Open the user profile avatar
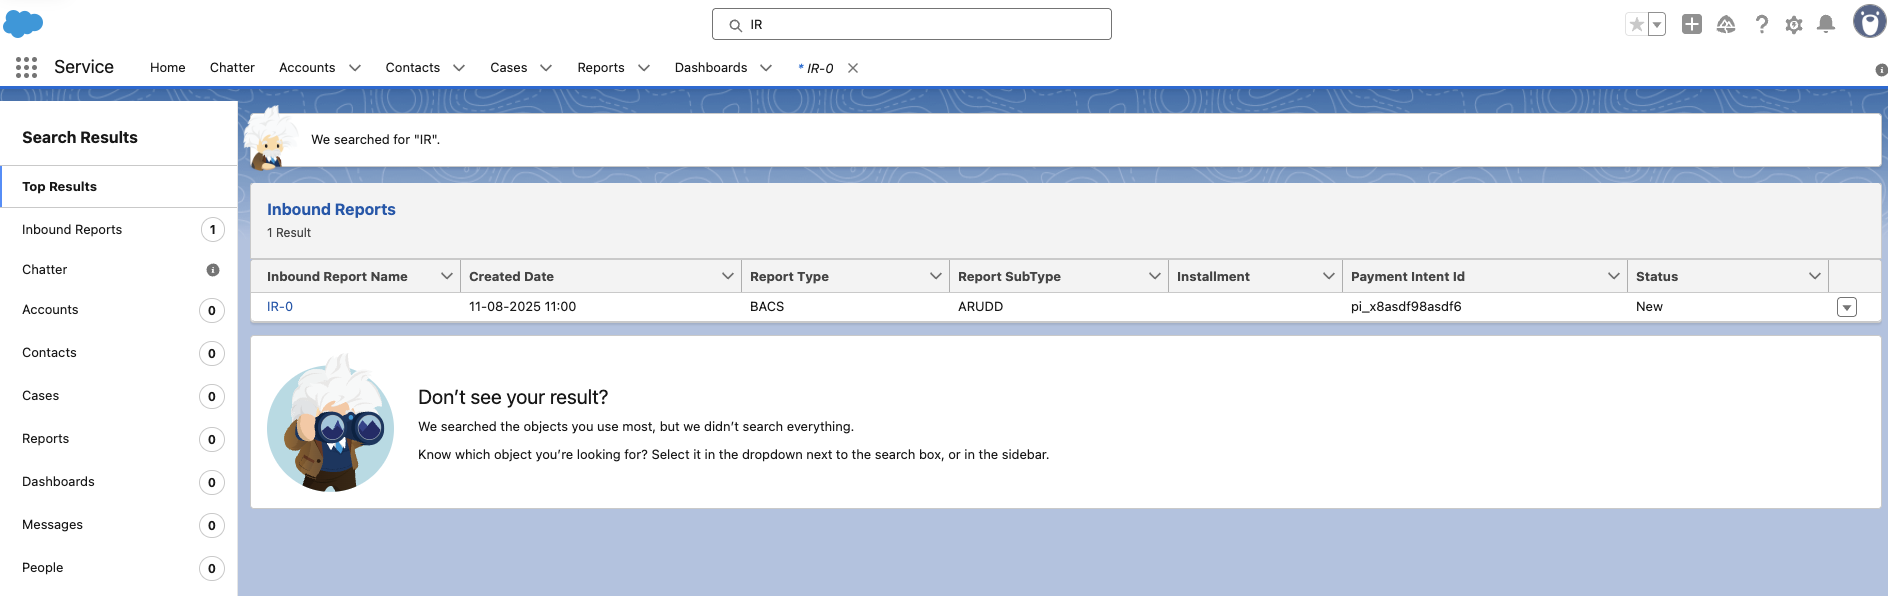Image resolution: width=1888 pixels, height=596 pixels. pos(1869,21)
